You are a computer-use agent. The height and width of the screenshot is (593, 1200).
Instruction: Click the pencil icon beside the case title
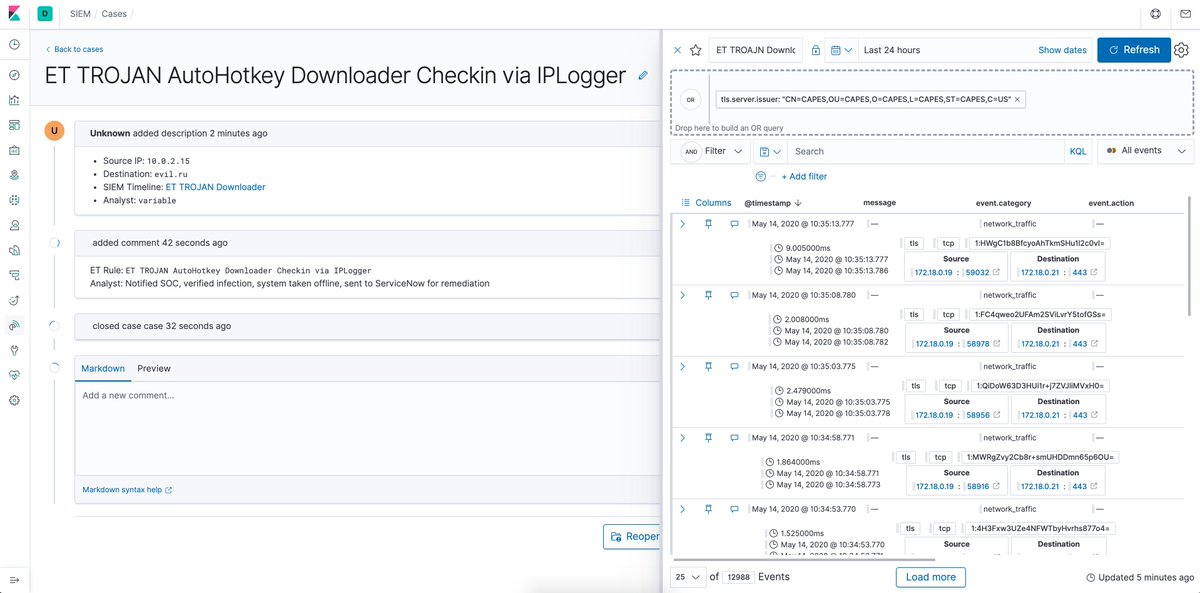coord(643,75)
